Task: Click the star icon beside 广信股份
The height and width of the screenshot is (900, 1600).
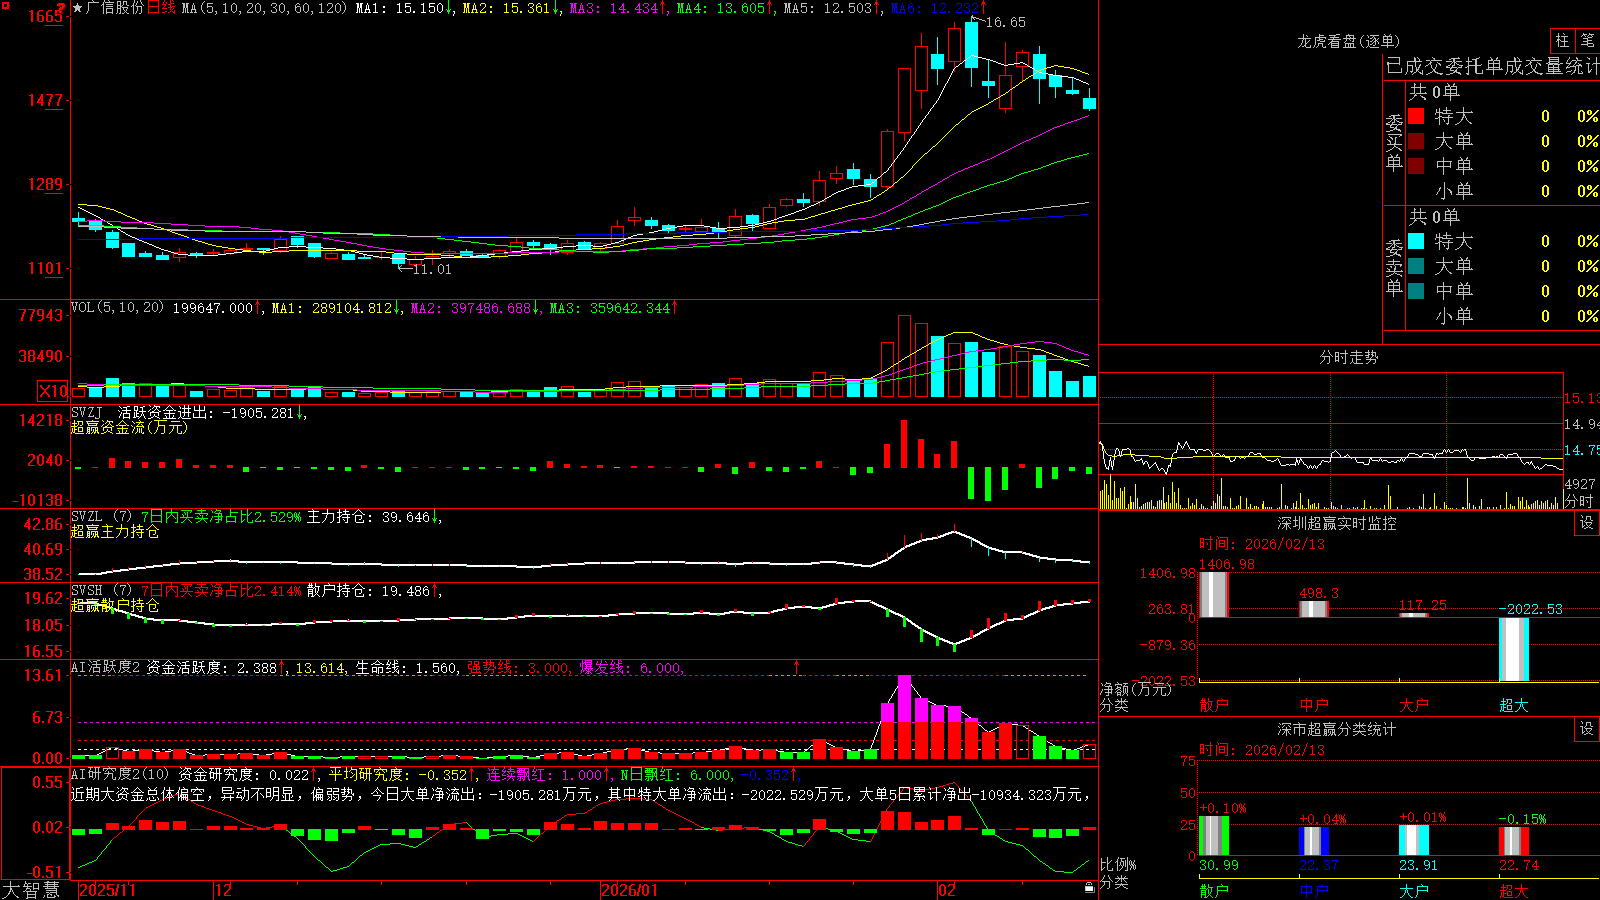Action: [78, 8]
